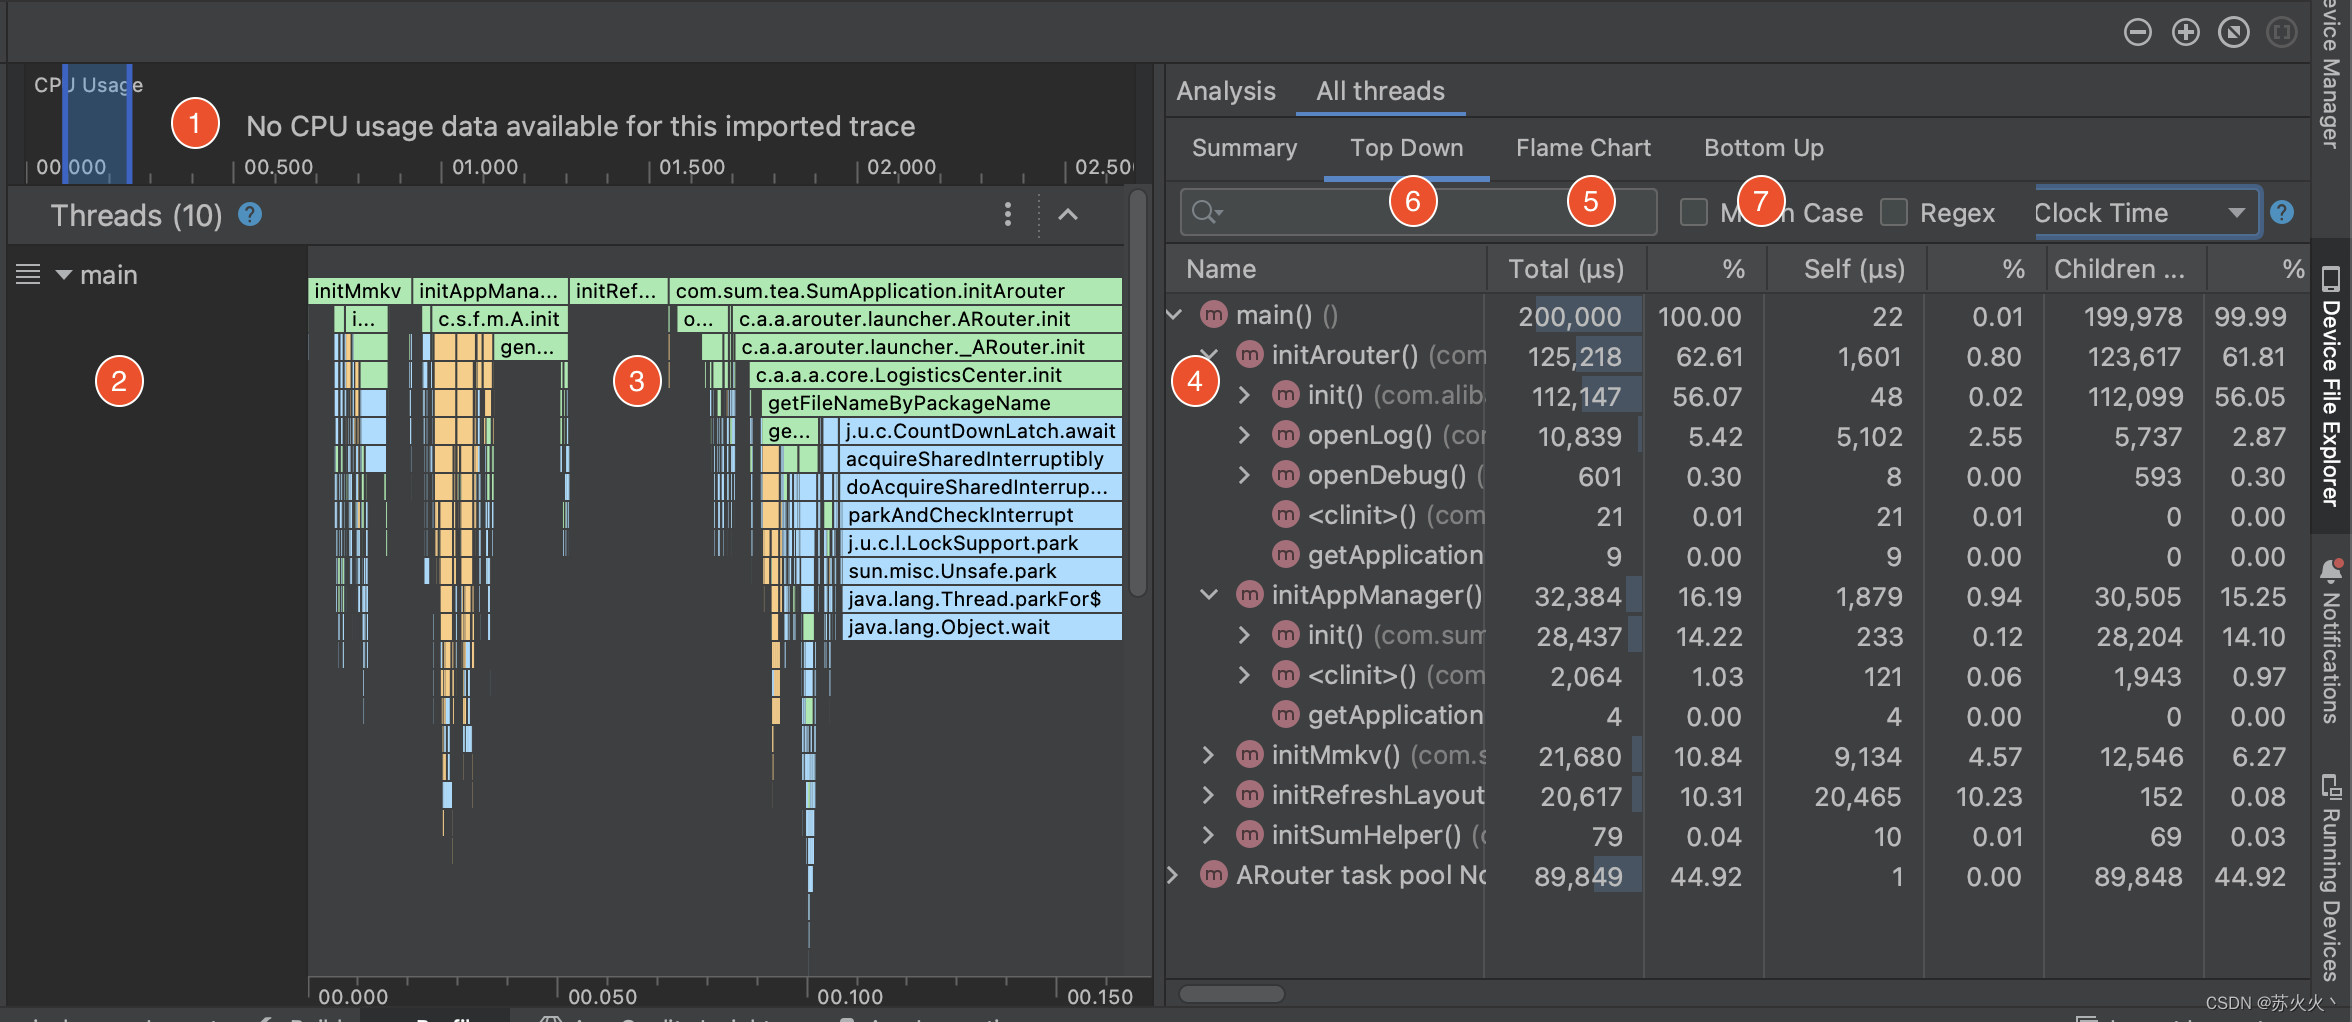This screenshot has height=1022, width=2352.
Task: Sort by the Name column header
Action: pos(1326,269)
